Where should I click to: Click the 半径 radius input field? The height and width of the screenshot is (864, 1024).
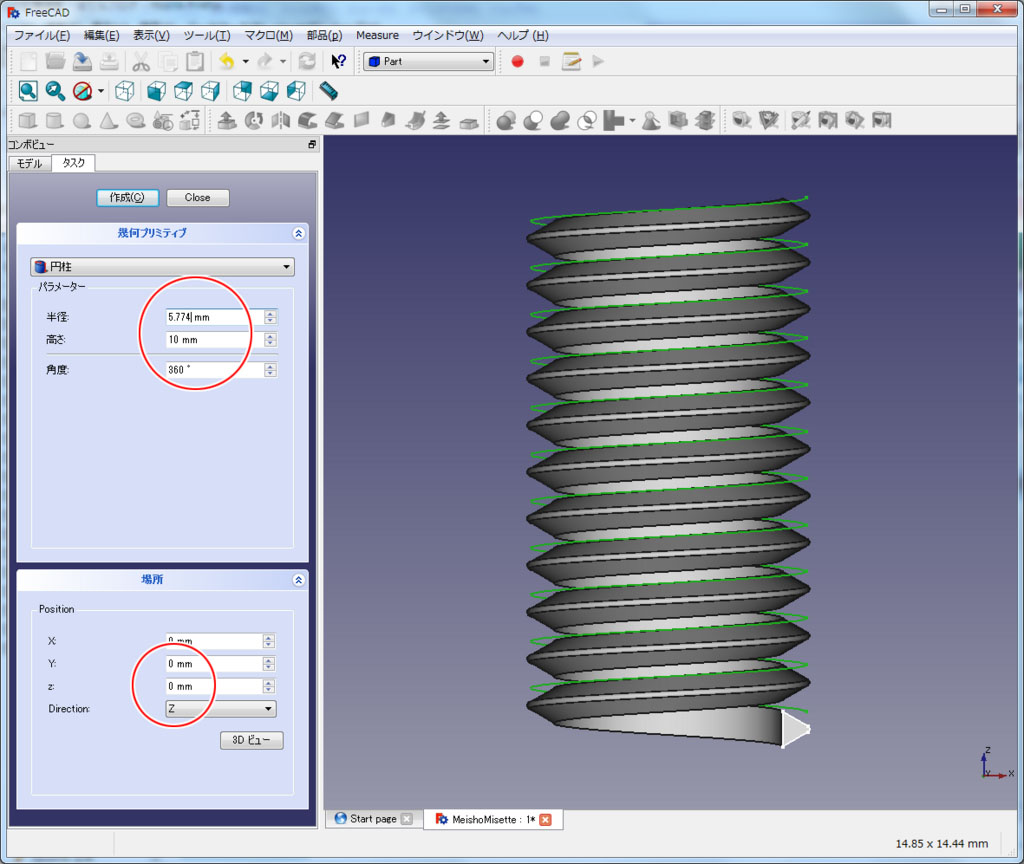[215, 317]
